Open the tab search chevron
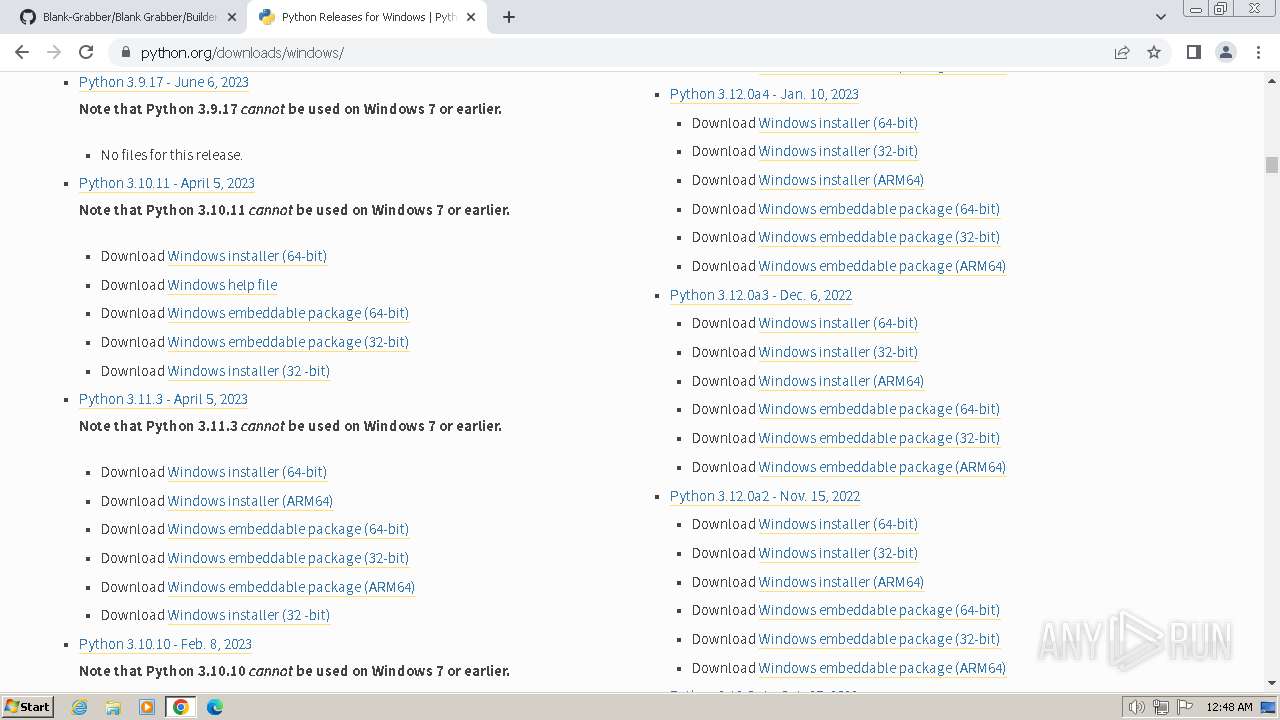The width and height of the screenshot is (1280, 720). [1160, 17]
